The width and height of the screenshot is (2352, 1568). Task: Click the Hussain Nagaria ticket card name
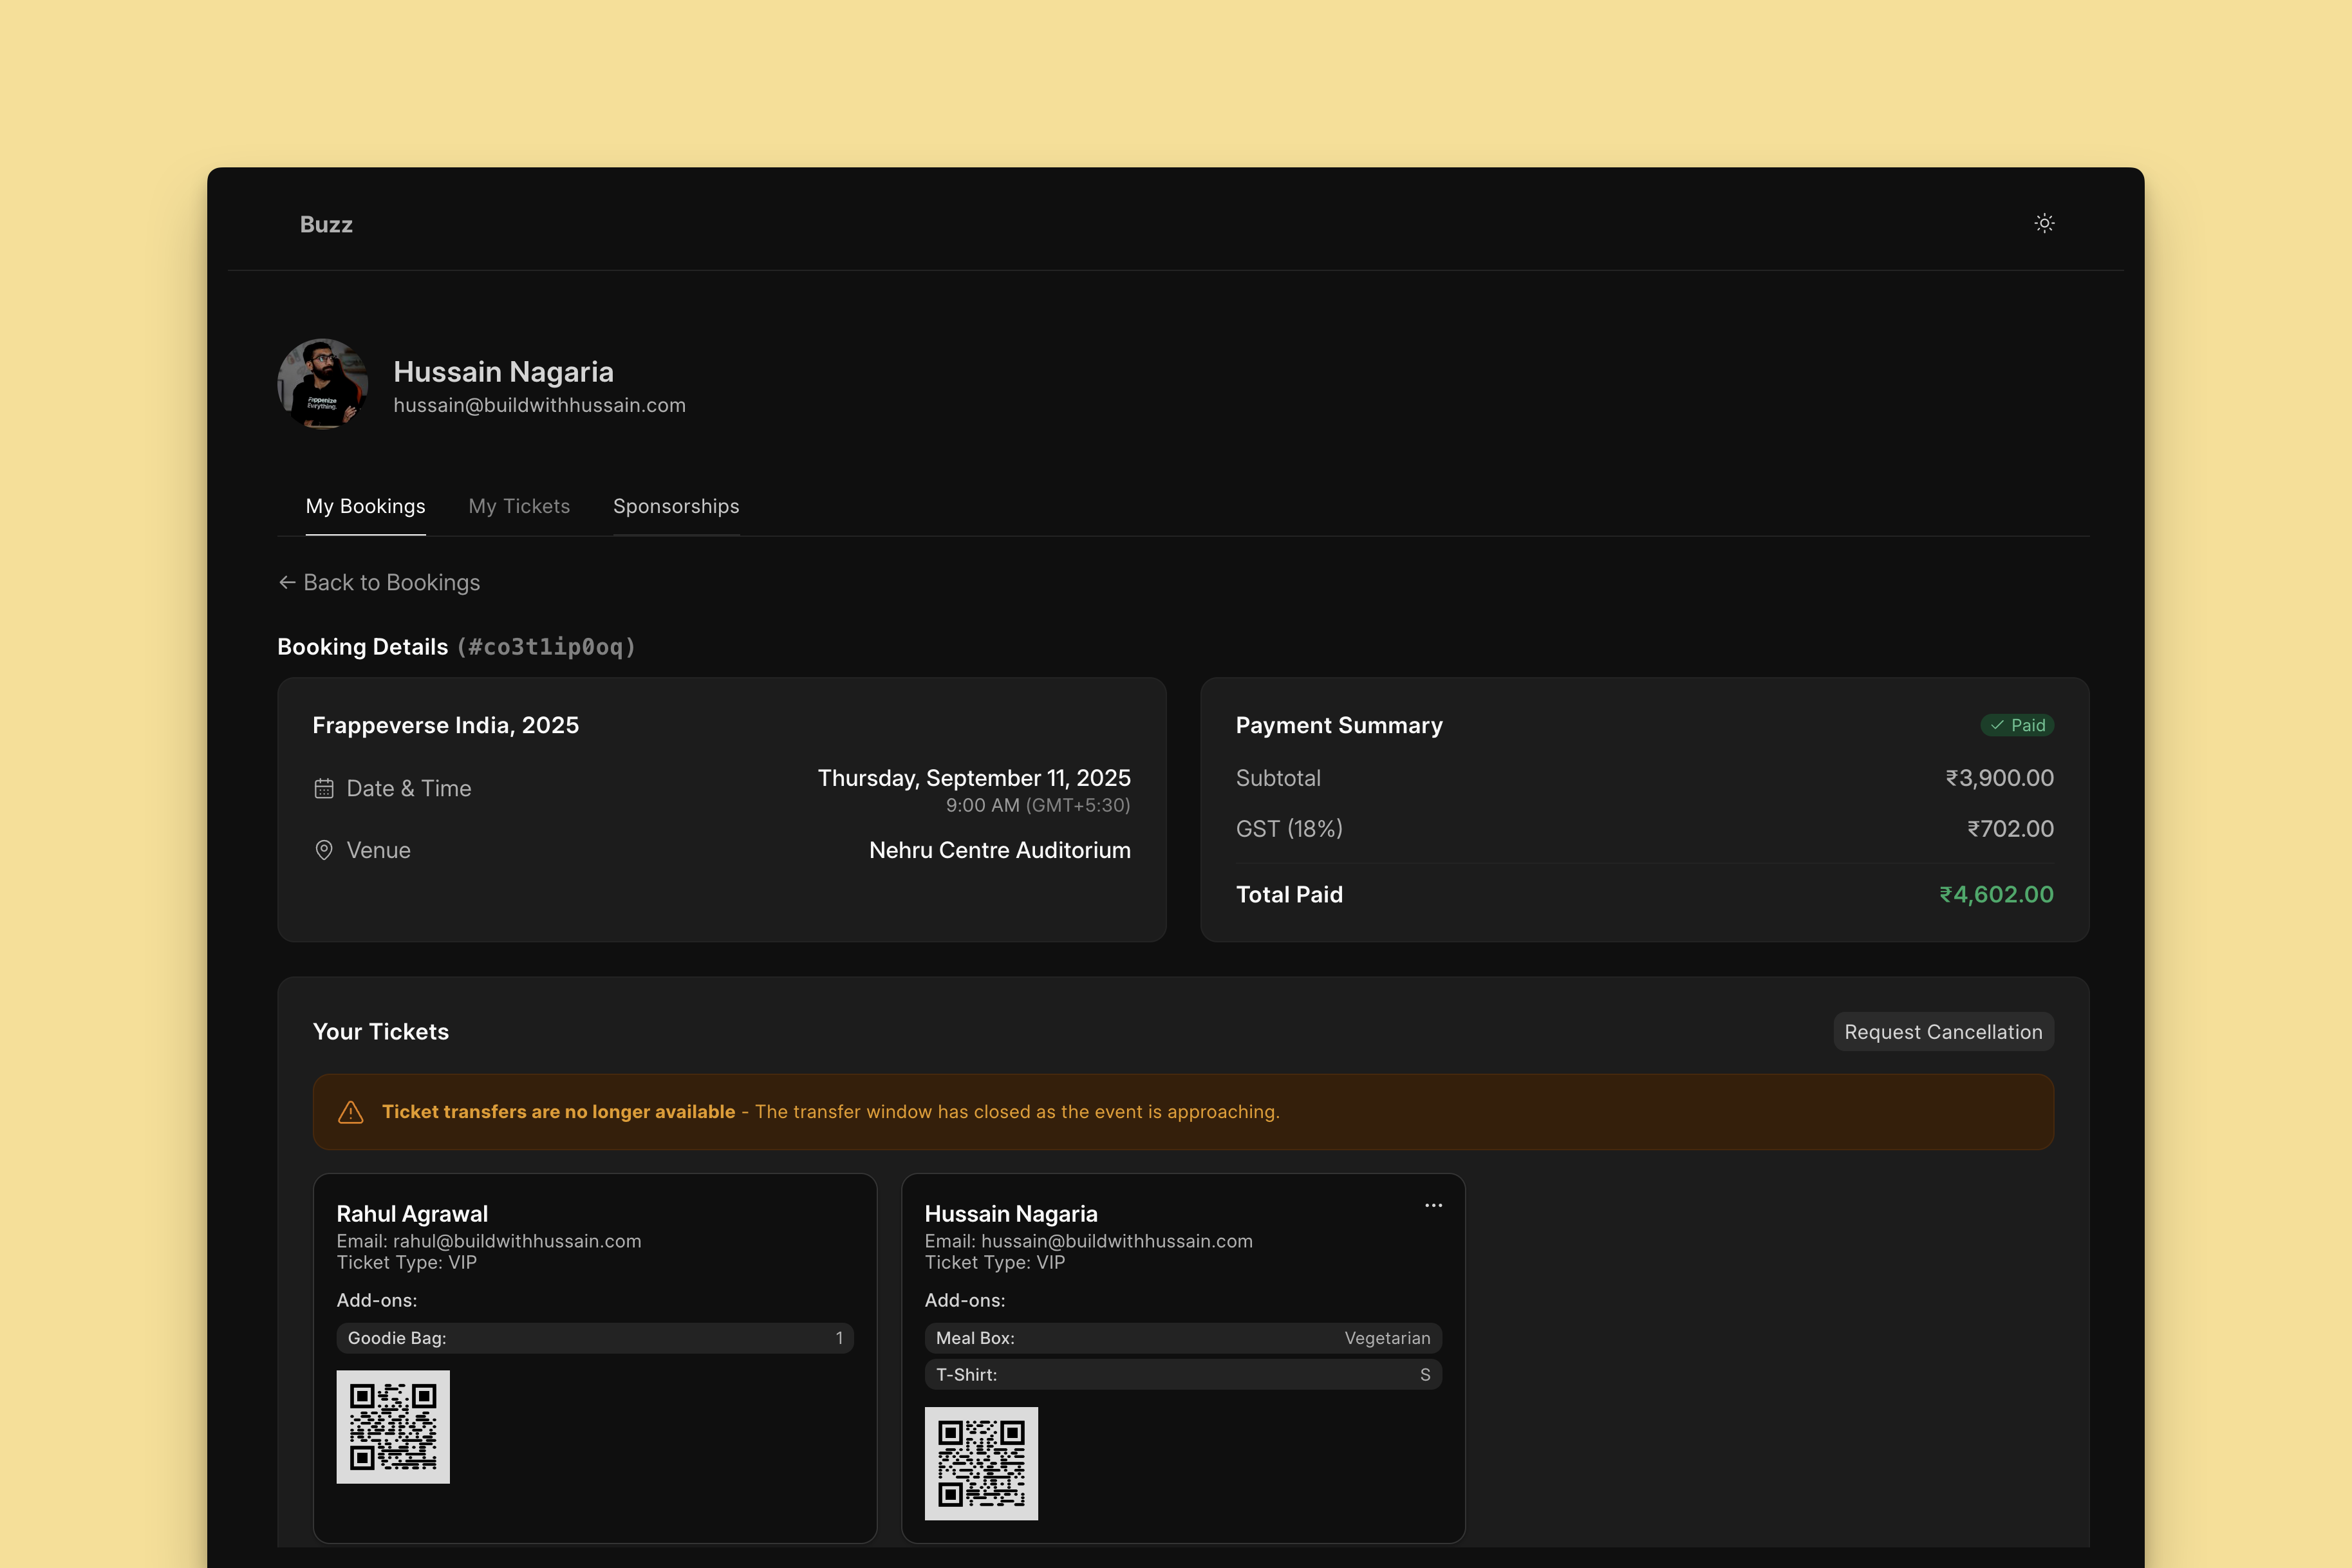1011,1214
